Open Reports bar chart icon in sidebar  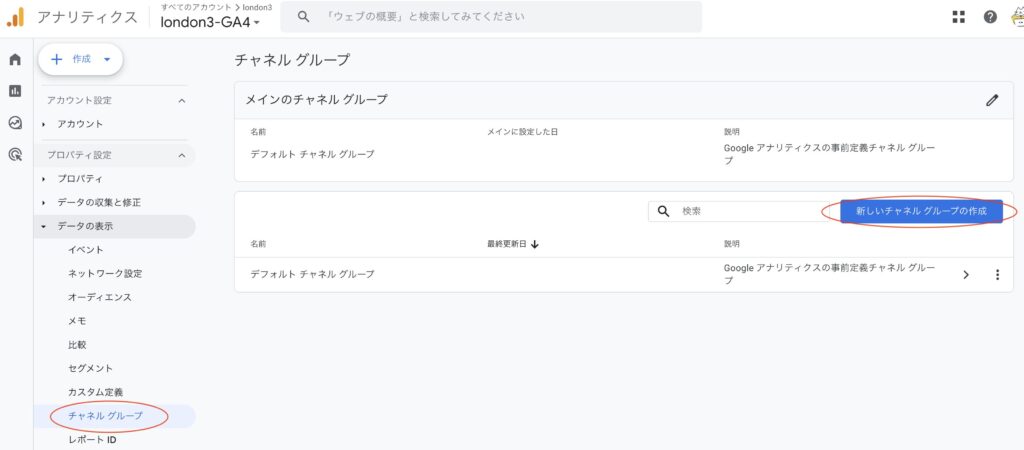coord(15,91)
